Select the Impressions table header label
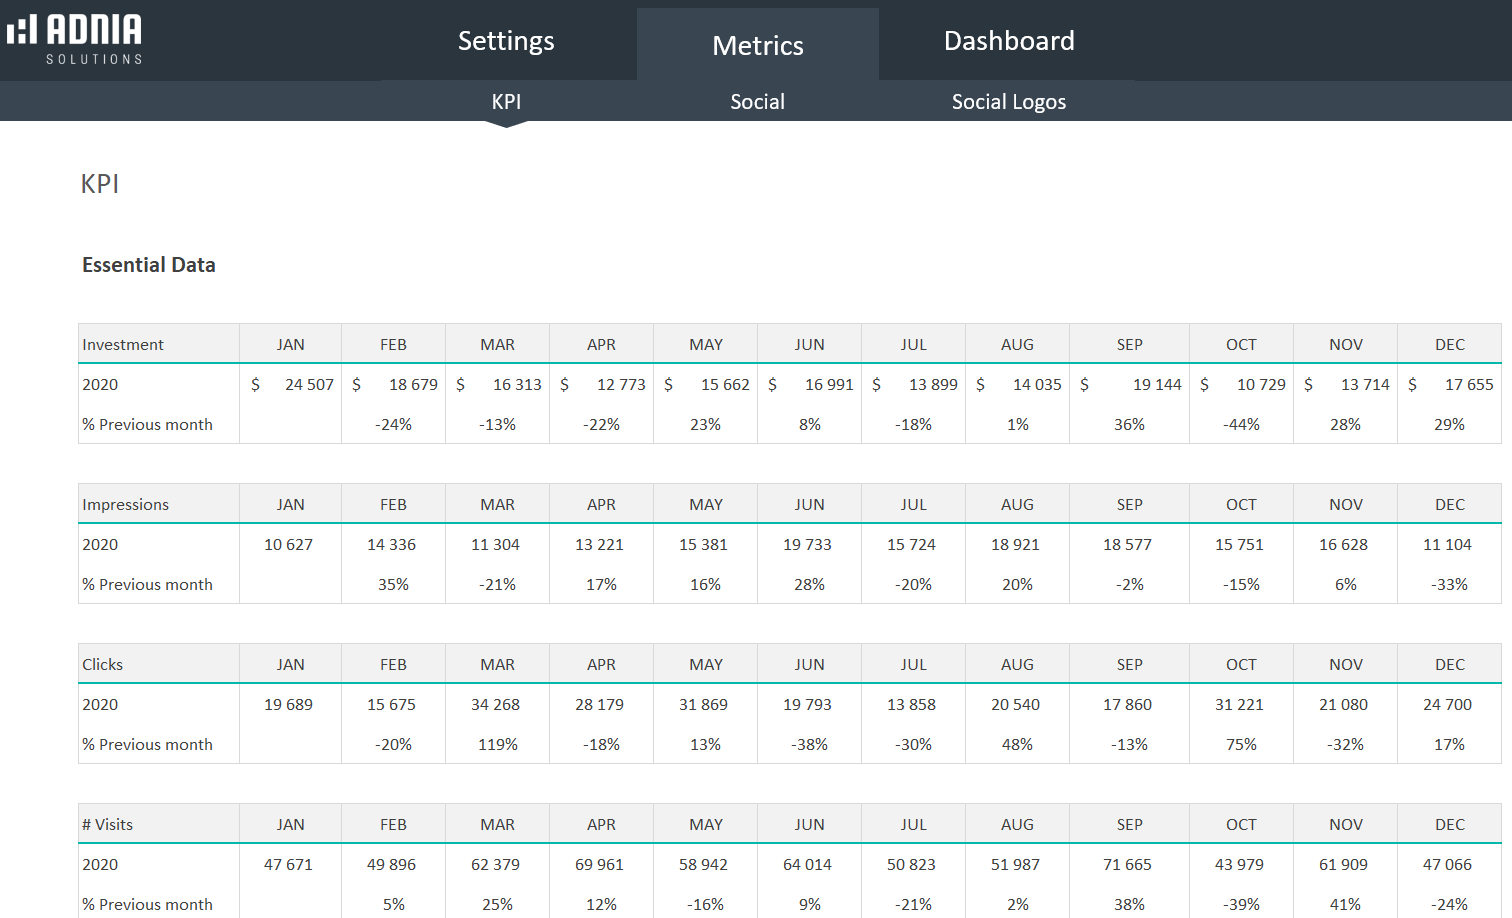This screenshot has width=1512, height=918. pos(126,505)
